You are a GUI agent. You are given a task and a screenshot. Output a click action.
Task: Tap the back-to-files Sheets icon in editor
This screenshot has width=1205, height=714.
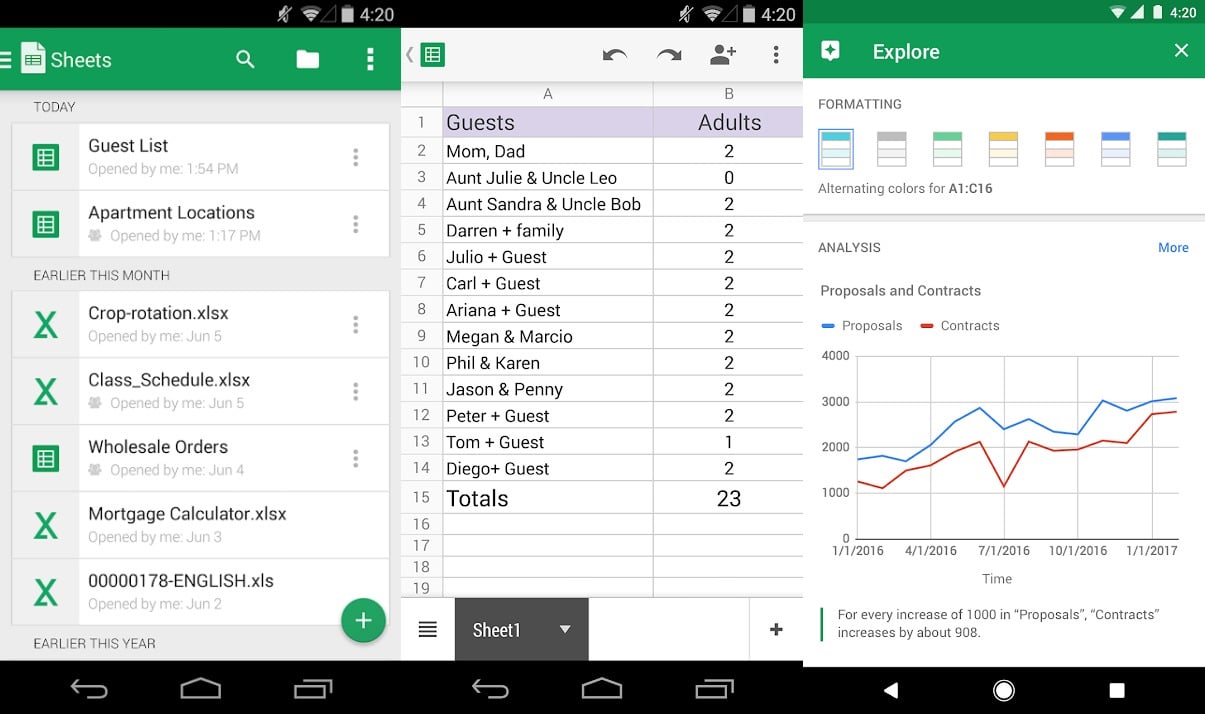click(x=432, y=55)
